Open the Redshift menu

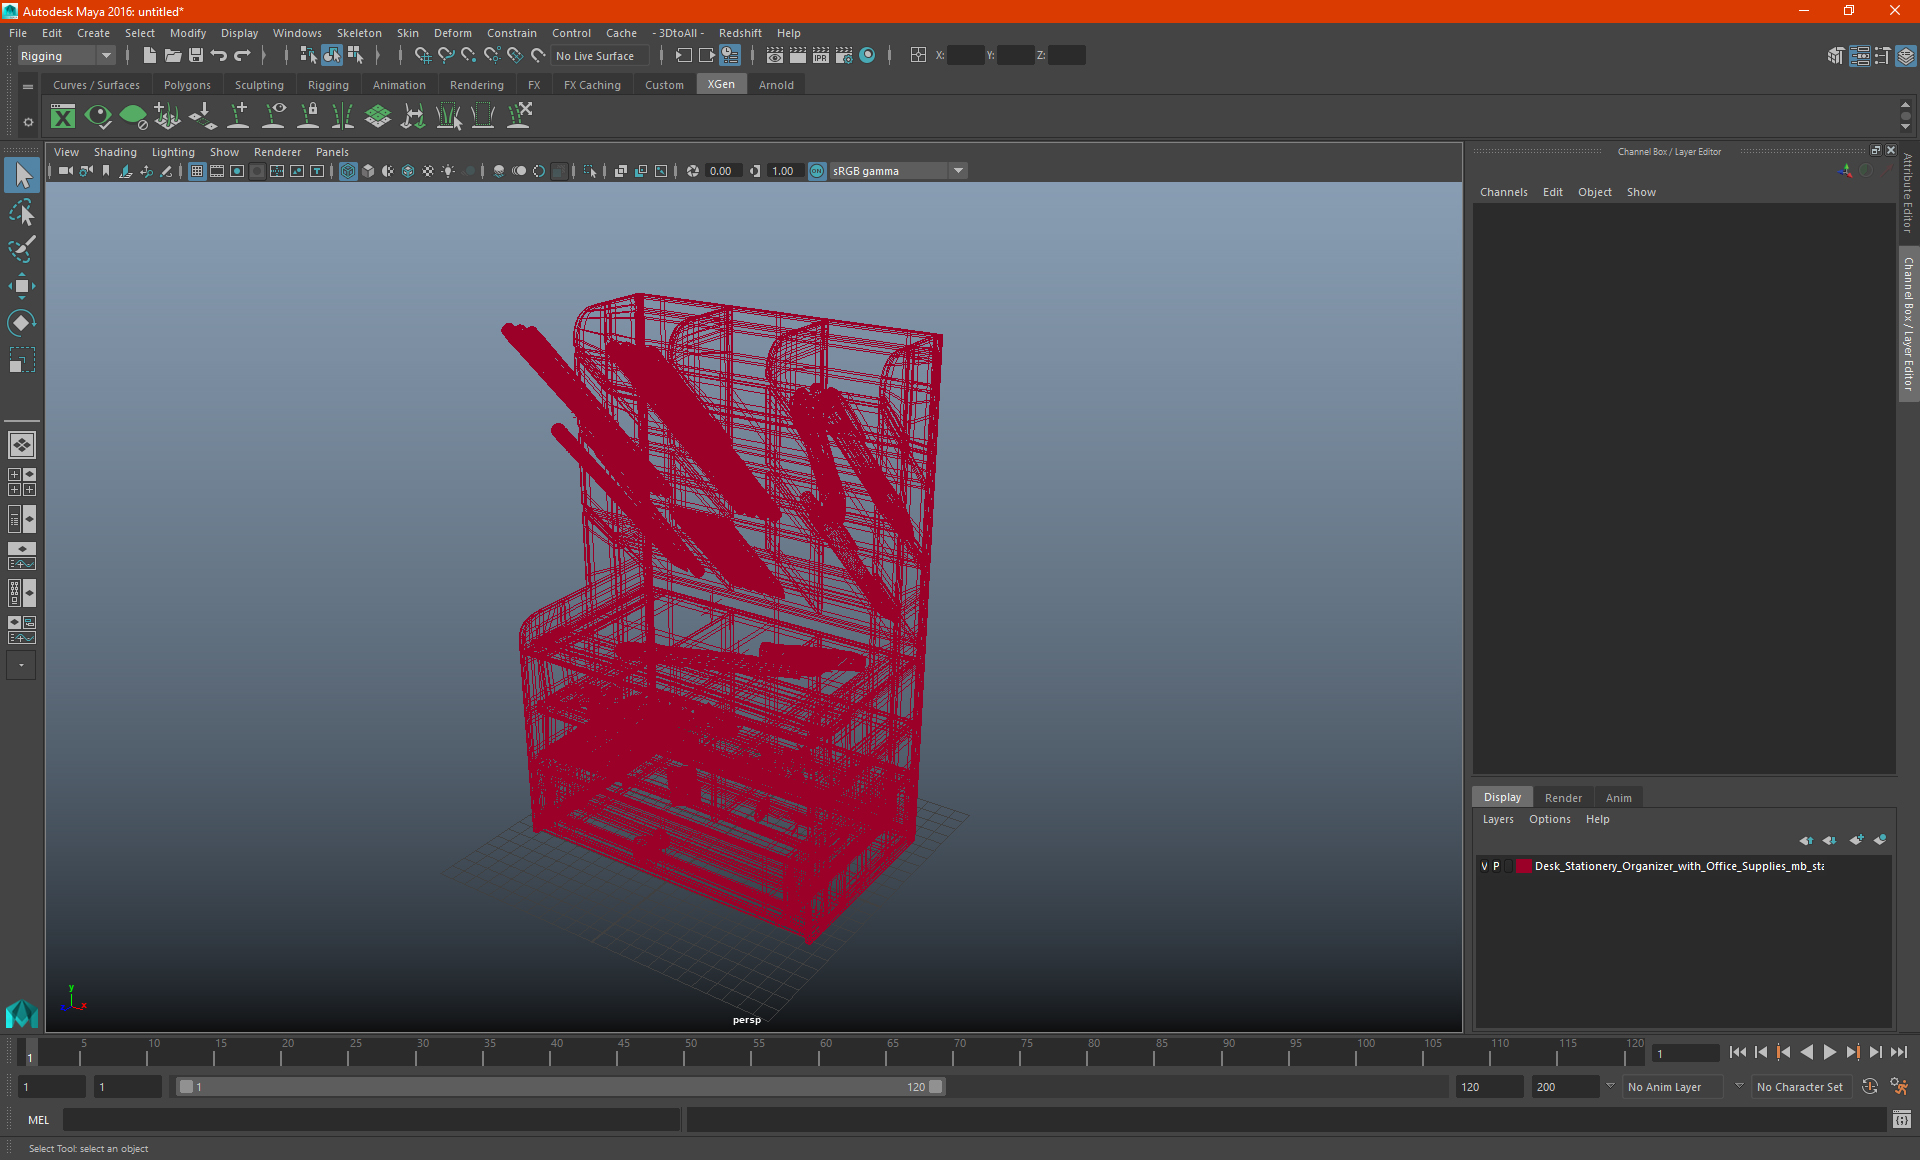[x=740, y=33]
